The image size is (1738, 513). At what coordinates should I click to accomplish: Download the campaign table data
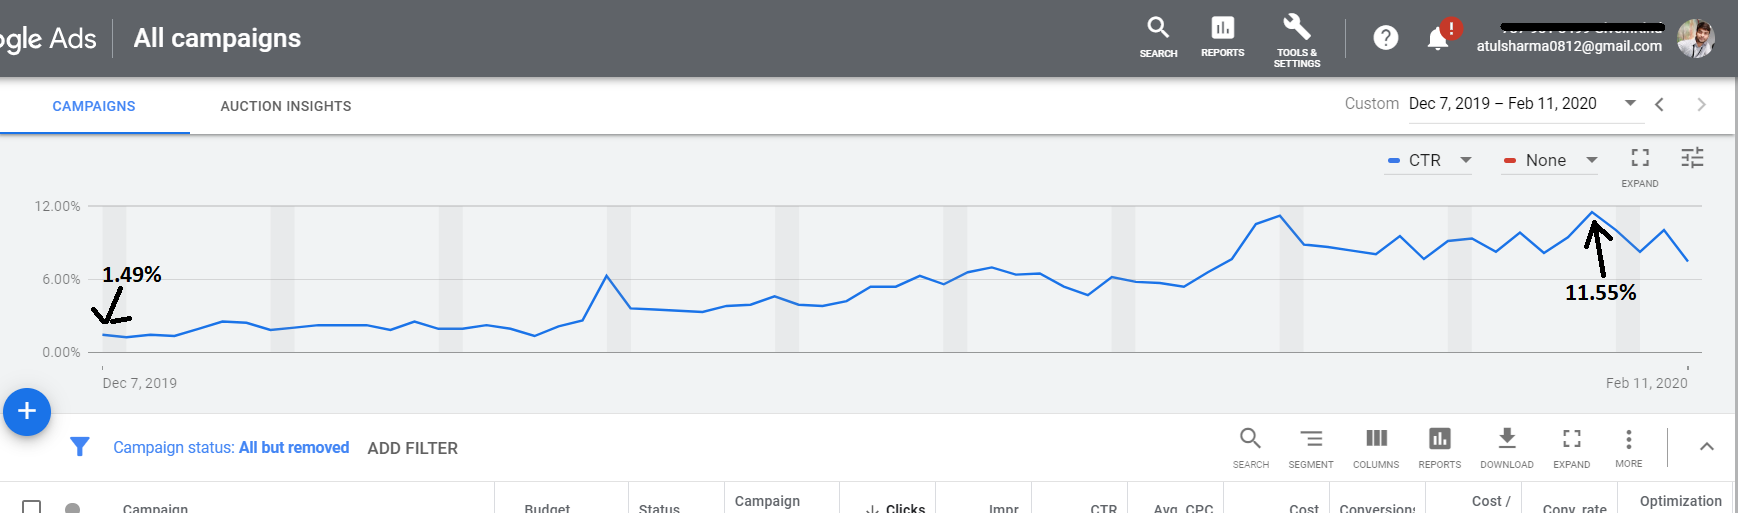point(1506,445)
